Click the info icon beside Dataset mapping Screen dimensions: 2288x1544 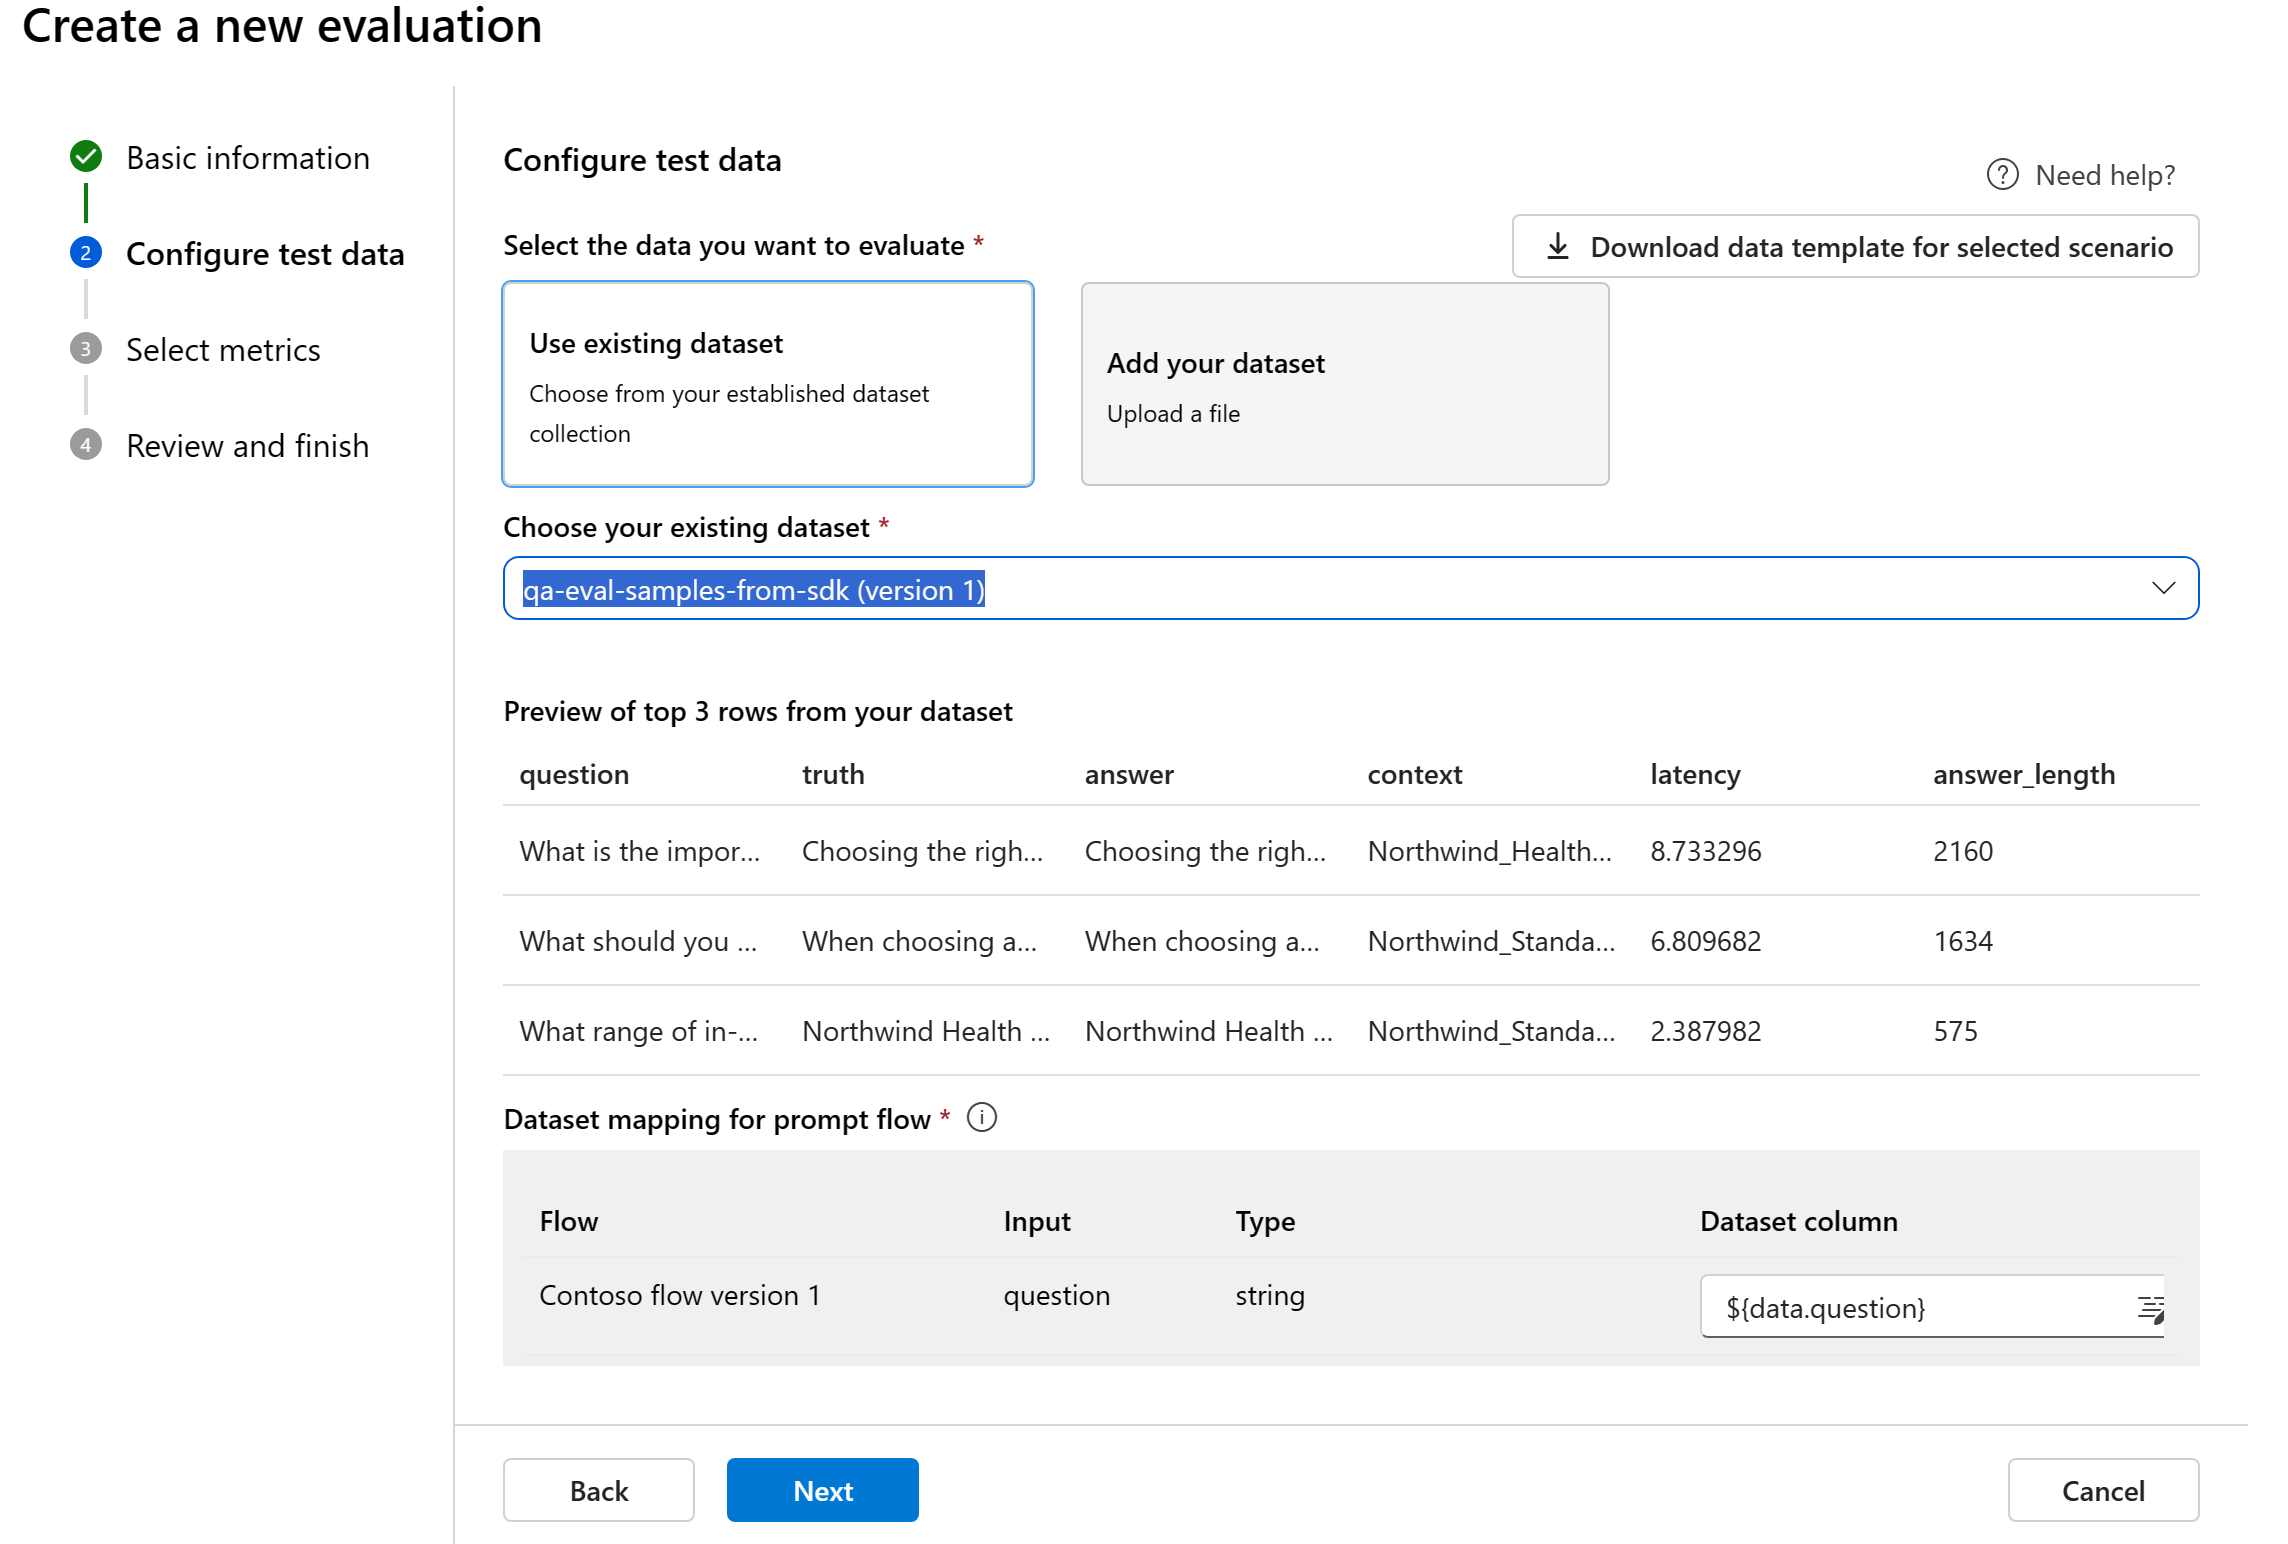click(982, 1118)
